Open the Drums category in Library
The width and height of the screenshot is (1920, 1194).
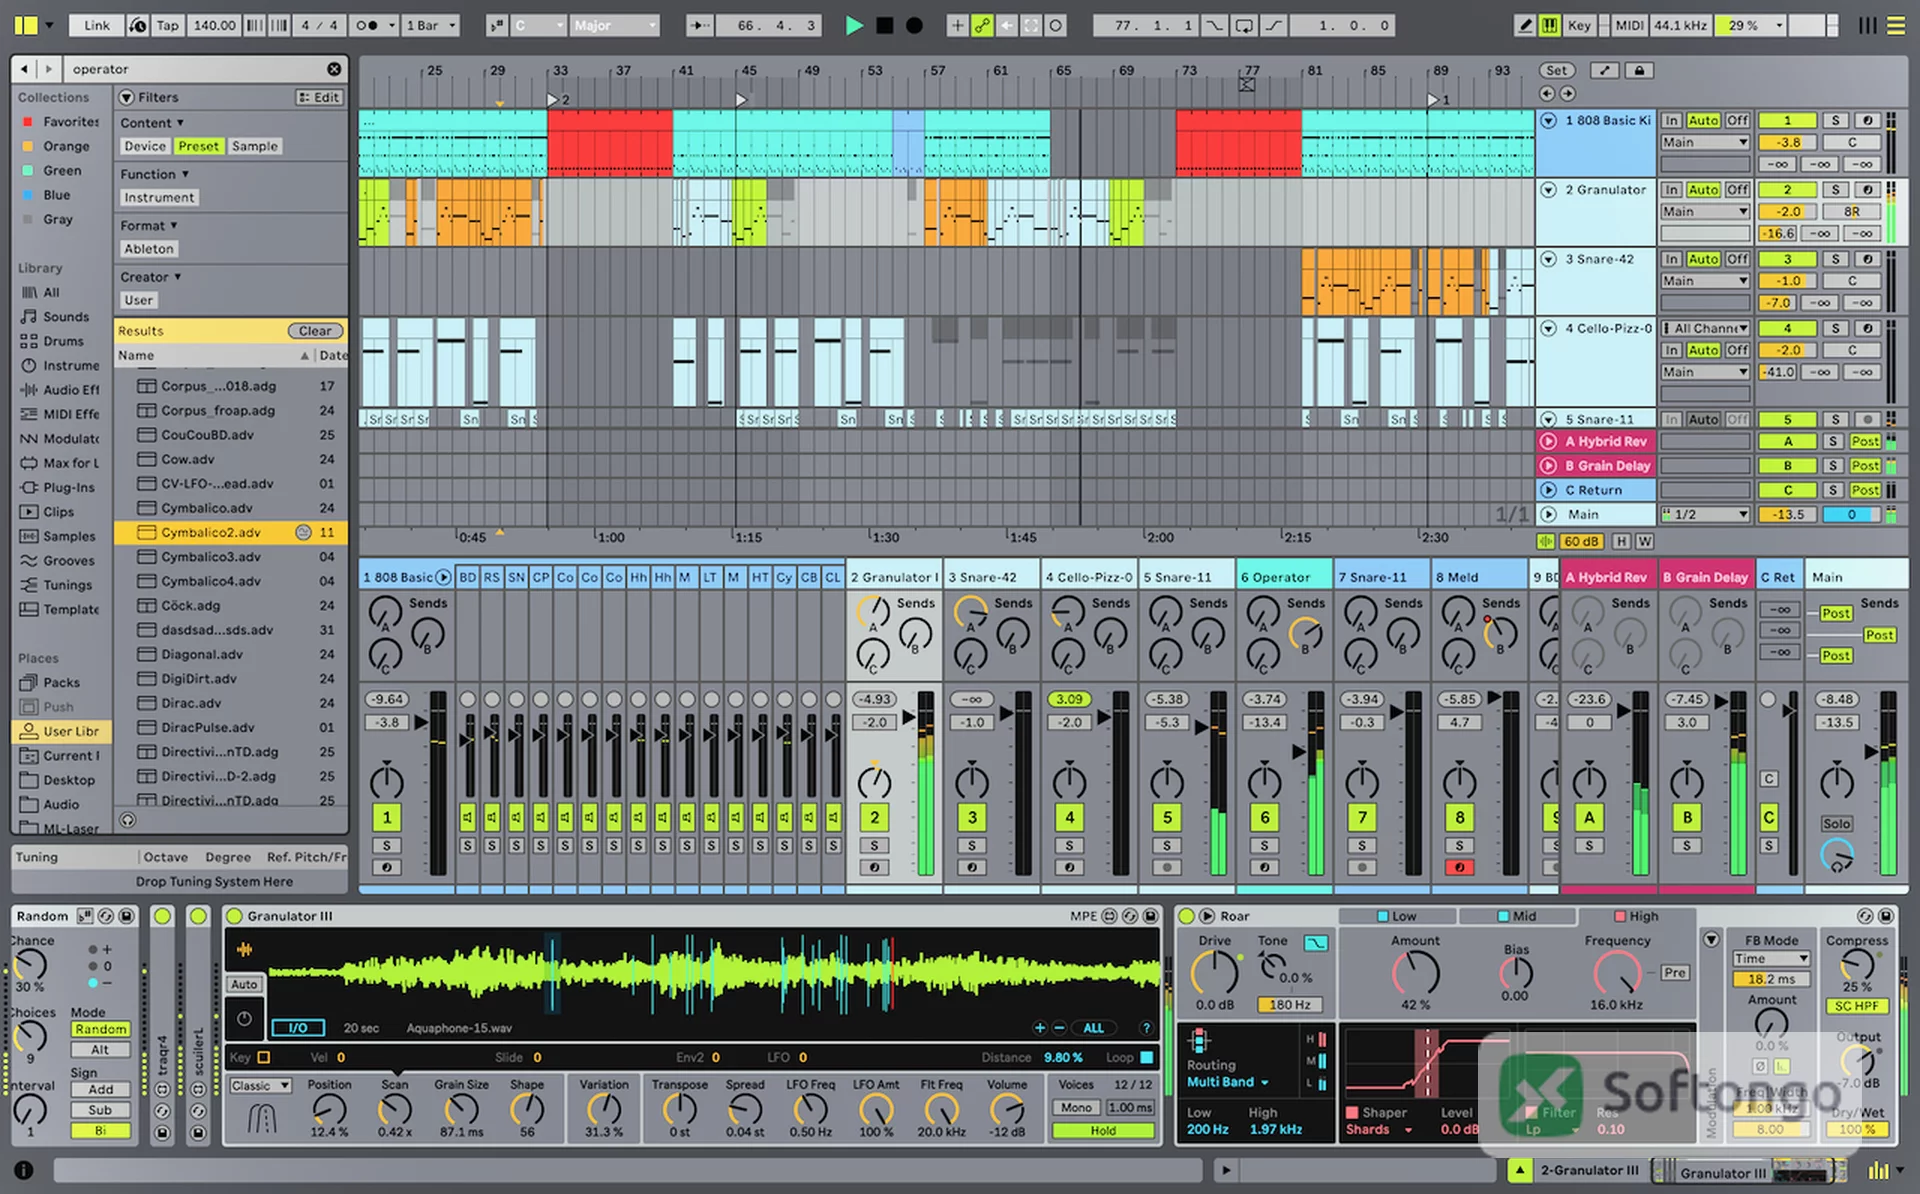(53, 341)
